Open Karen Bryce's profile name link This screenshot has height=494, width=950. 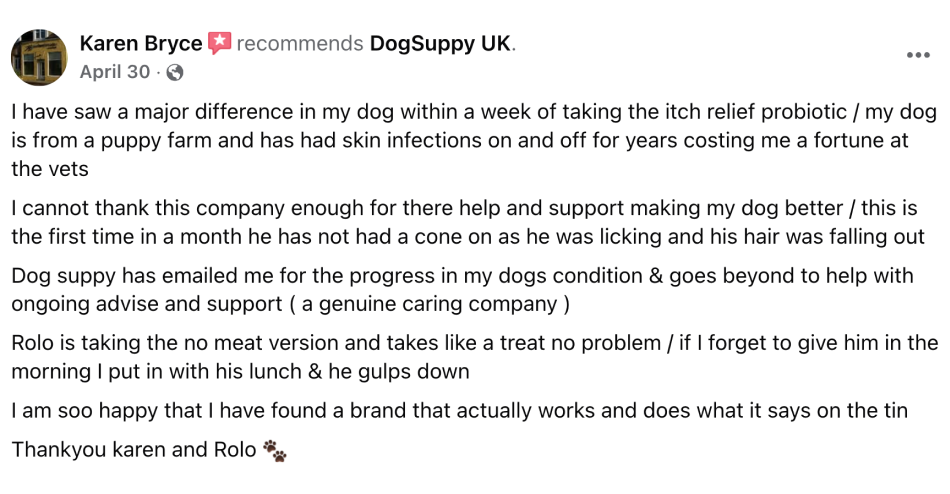[140, 43]
